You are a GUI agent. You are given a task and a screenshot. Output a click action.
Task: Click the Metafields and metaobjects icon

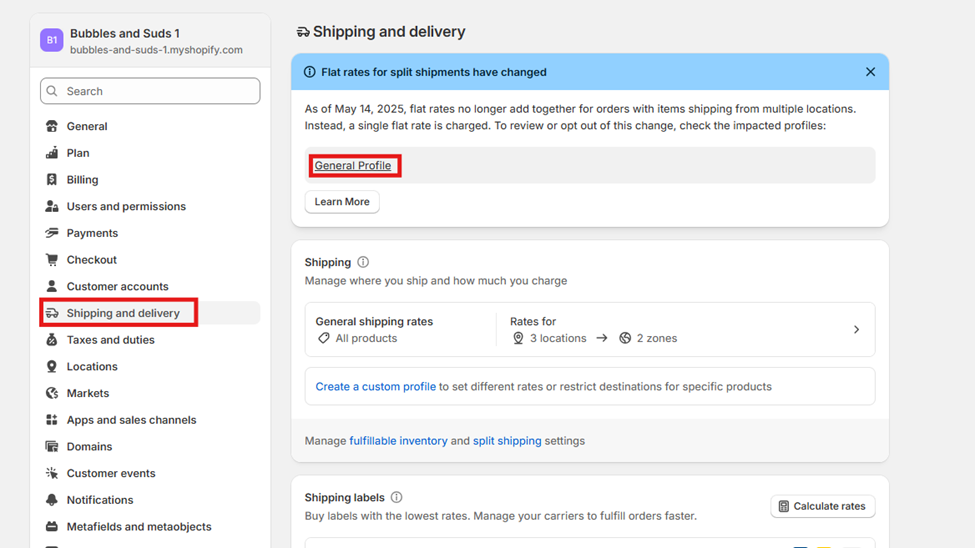[52, 527]
